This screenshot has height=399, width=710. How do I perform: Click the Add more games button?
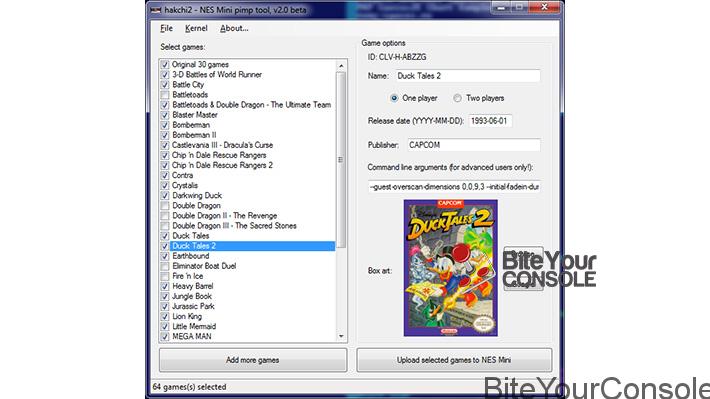(253, 360)
